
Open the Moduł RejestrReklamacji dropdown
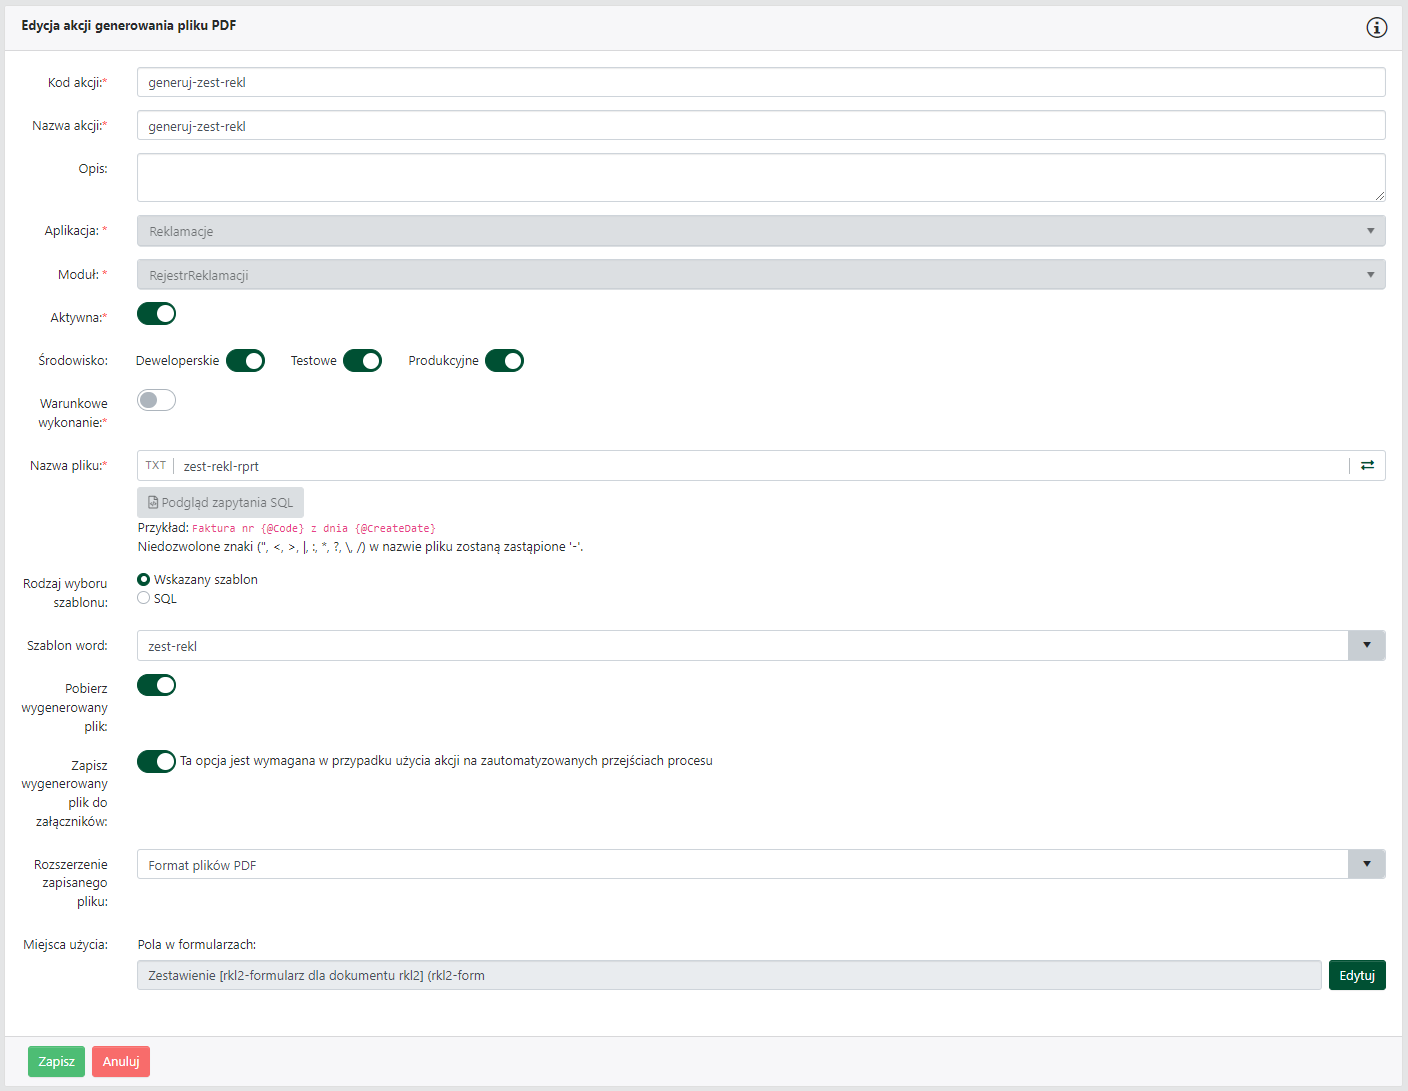(x=760, y=275)
